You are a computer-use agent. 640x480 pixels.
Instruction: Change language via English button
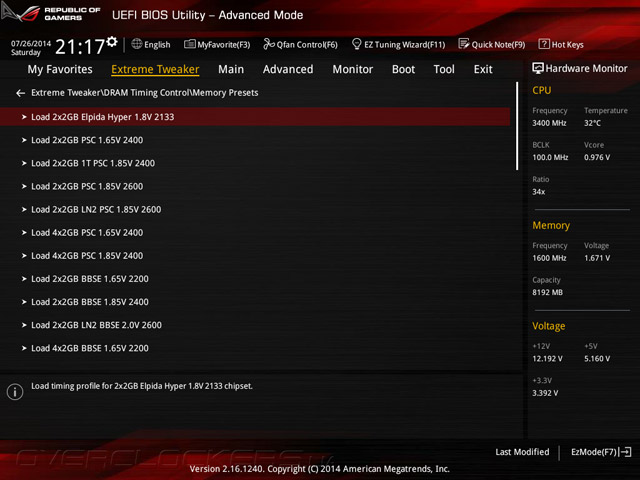point(151,44)
